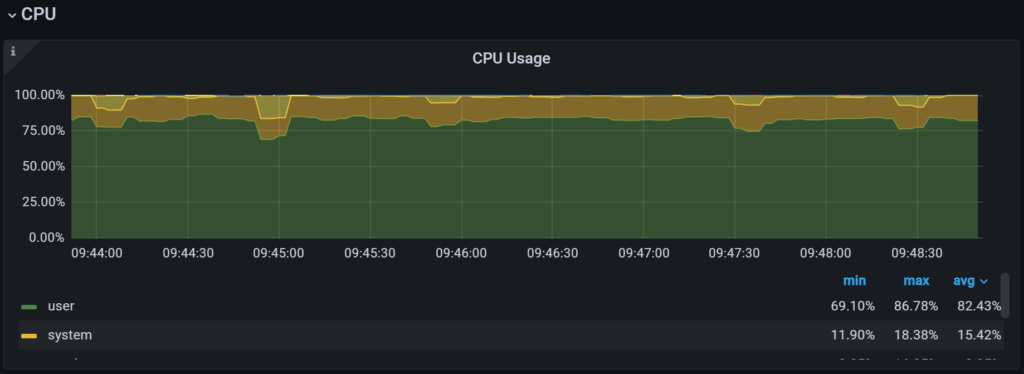This screenshot has width=1024, height=374.
Task: Click system max value 18.38%
Action: click(916, 335)
